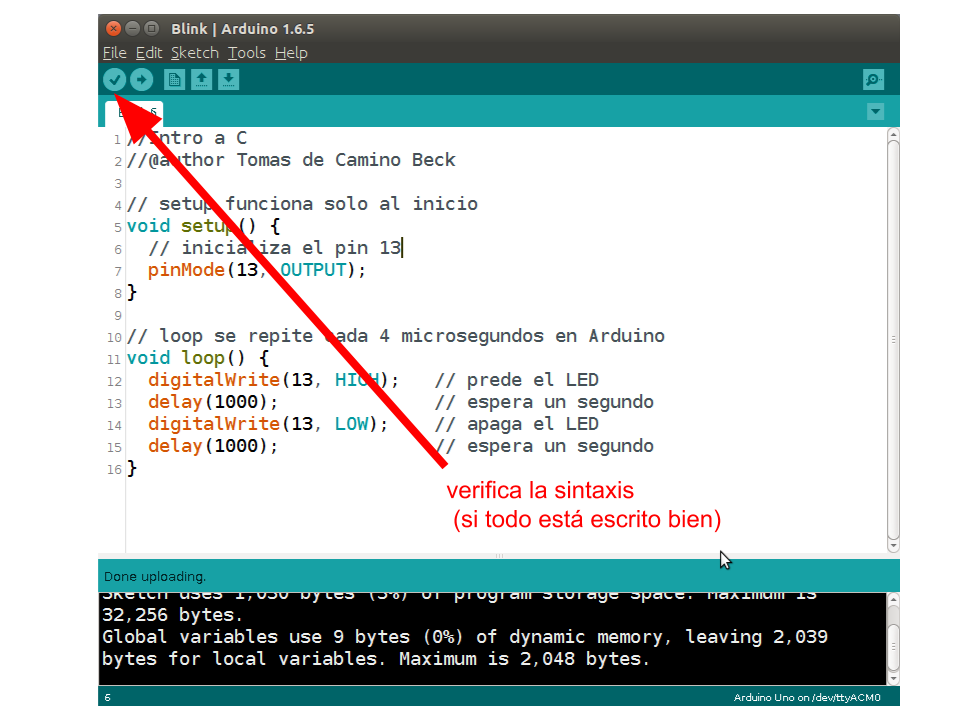The width and height of the screenshot is (960, 720).
Task: Create a new sketch with New icon
Action: [174, 80]
